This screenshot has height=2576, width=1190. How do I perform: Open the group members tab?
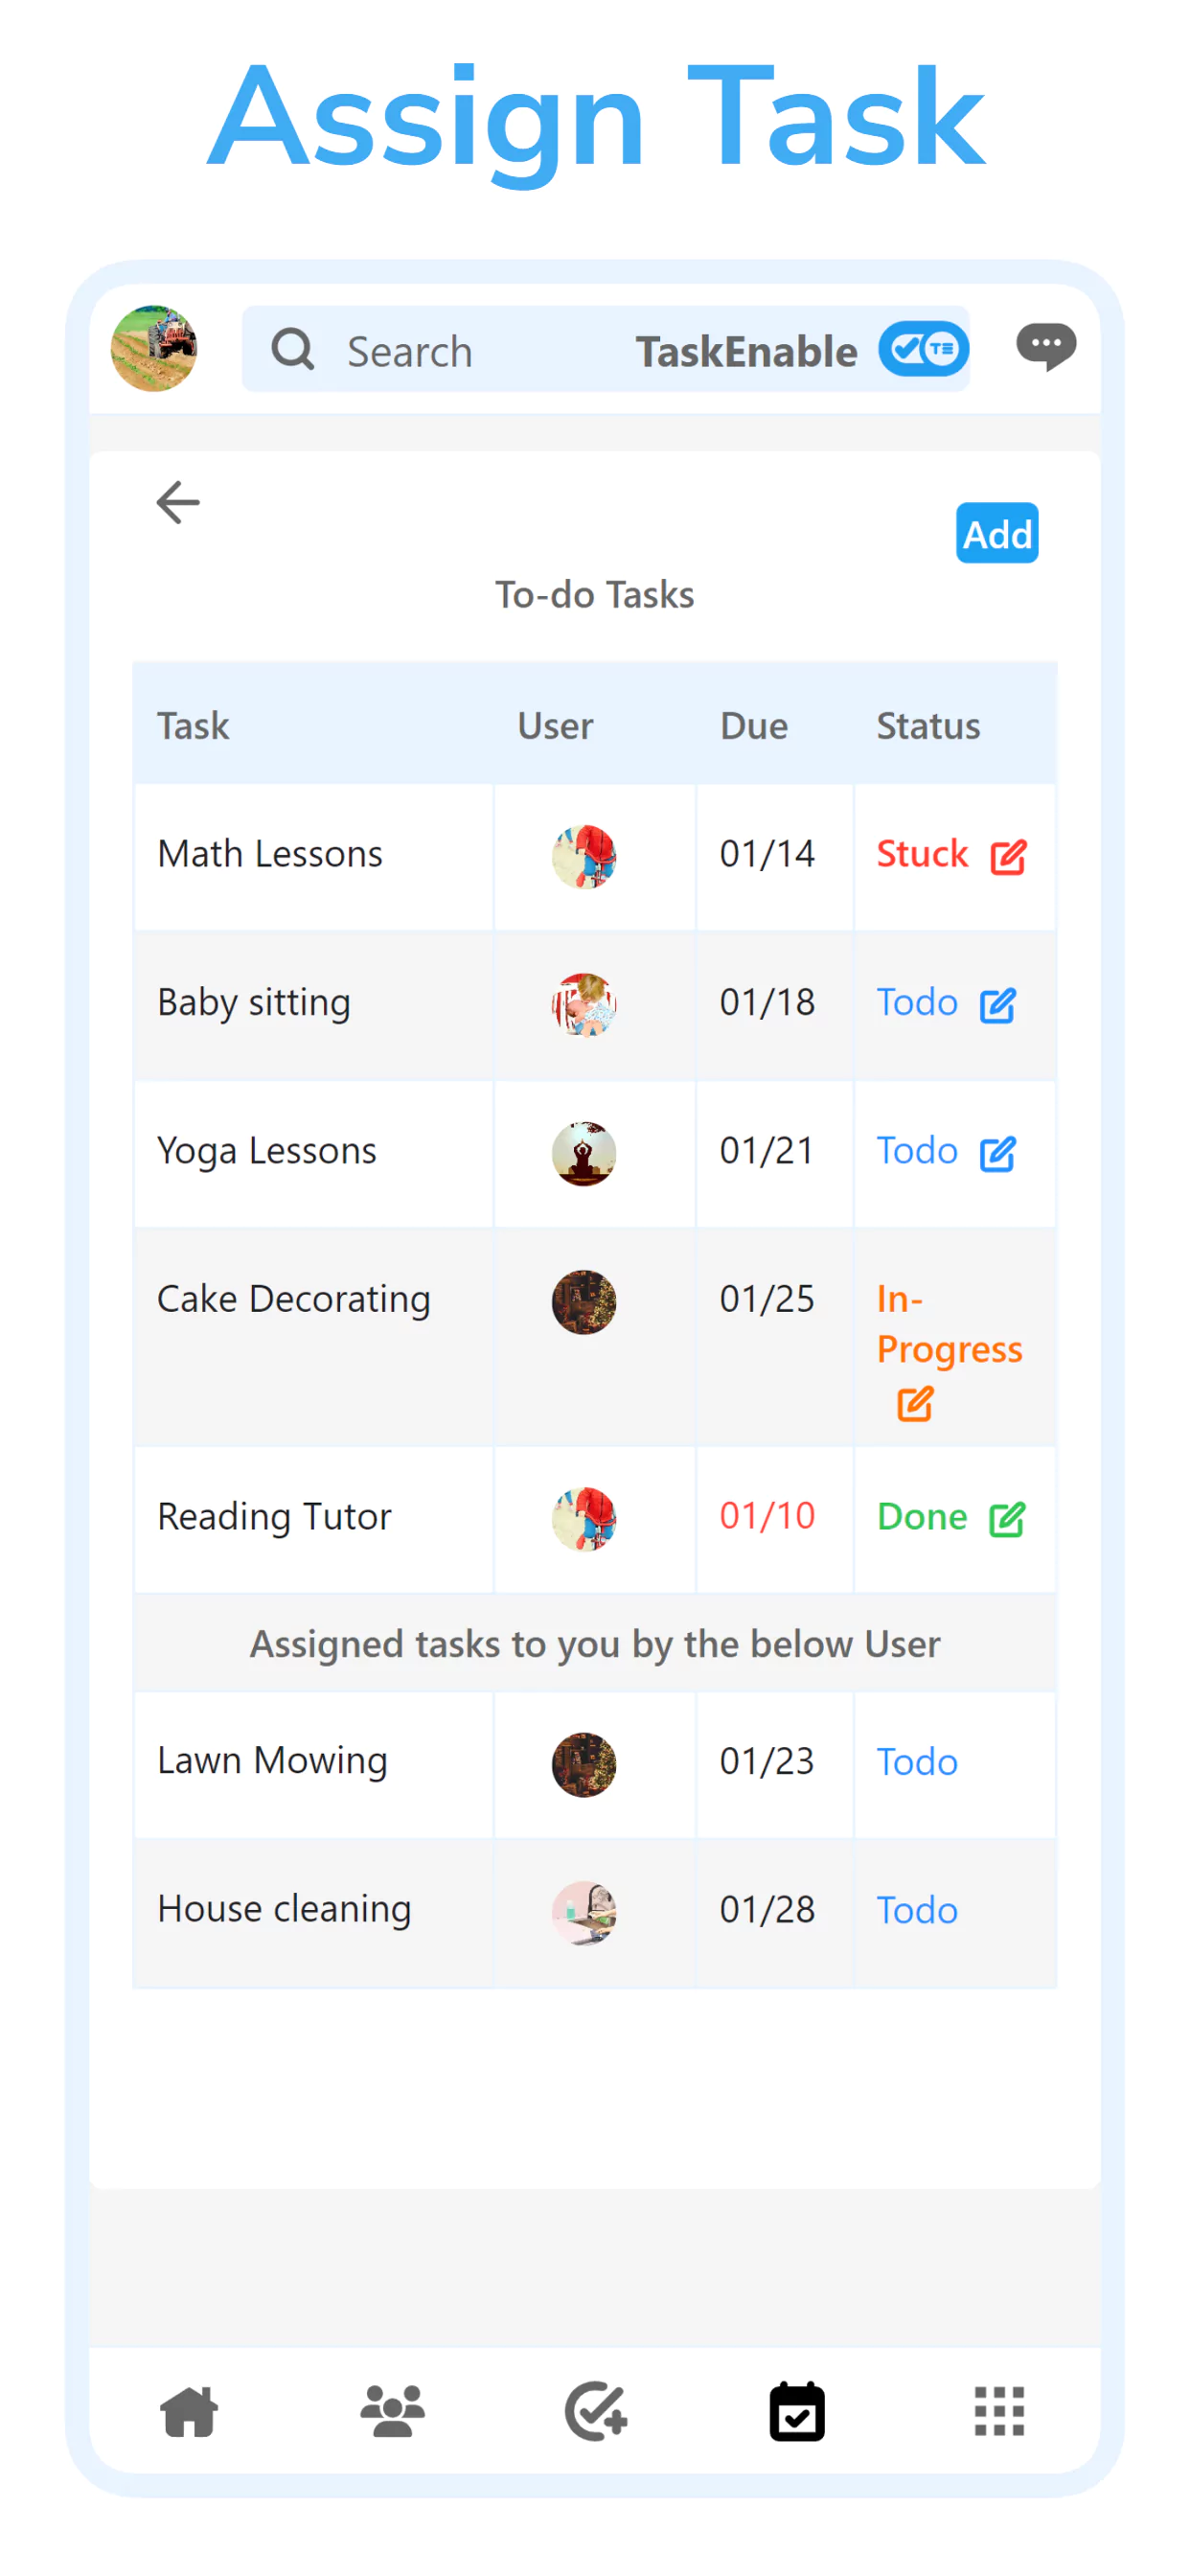[392, 2411]
